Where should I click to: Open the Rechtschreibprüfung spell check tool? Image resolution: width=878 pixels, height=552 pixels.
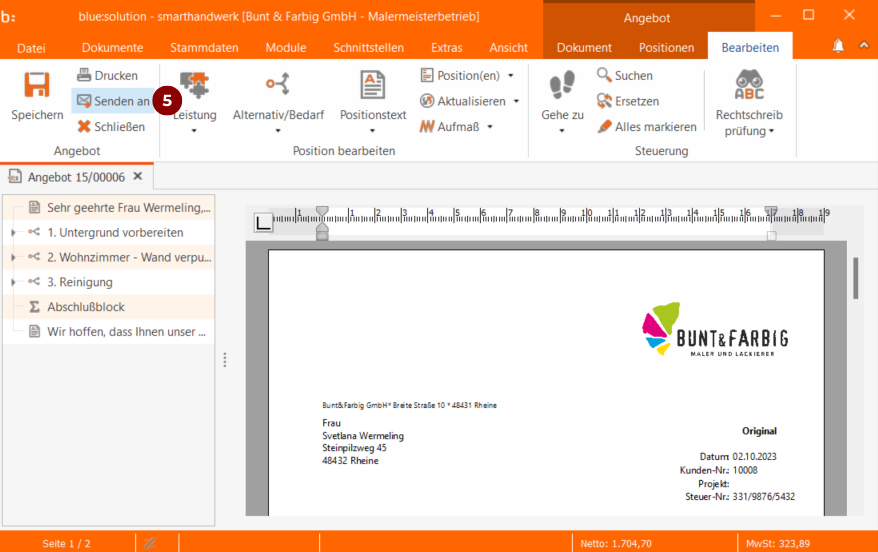(749, 86)
